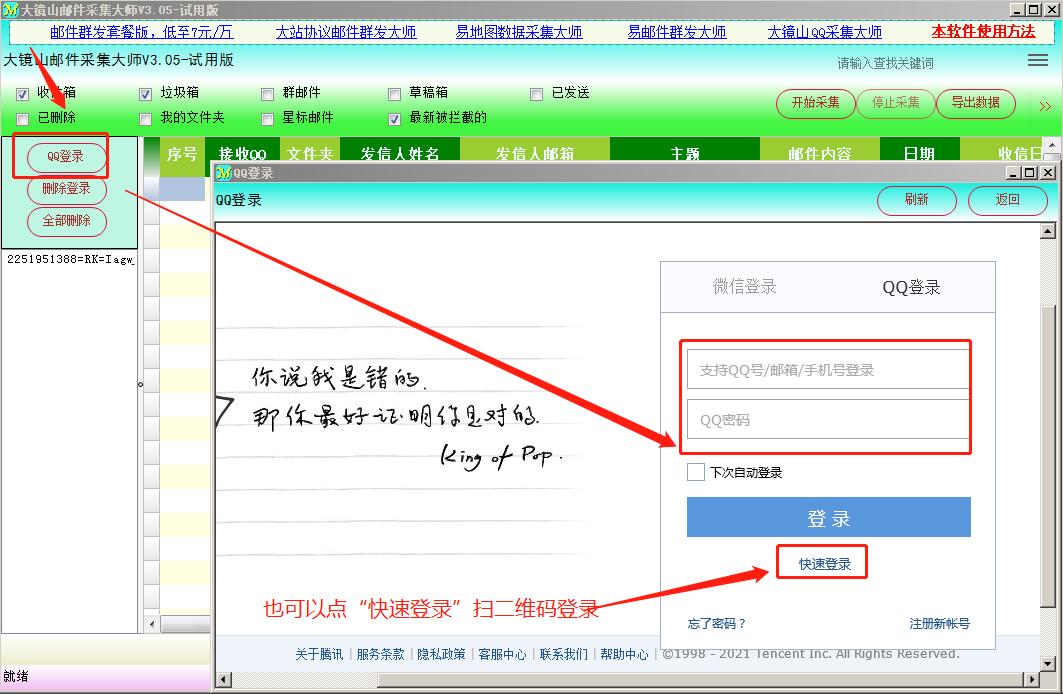Click the 停止采集 button
The height and width of the screenshot is (694, 1063).
[x=896, y=104]
